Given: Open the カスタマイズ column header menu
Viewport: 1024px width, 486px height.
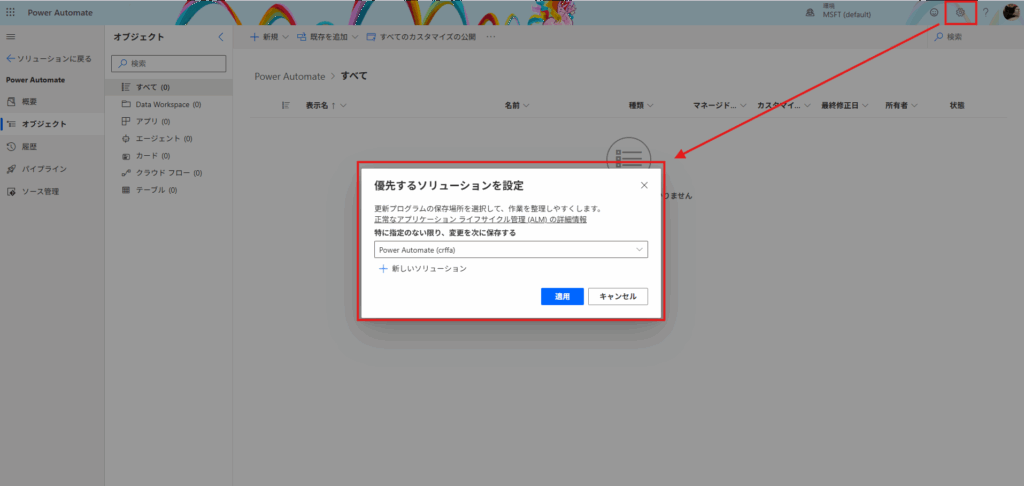Looking at the screenshot, I should tap(784, 105).
